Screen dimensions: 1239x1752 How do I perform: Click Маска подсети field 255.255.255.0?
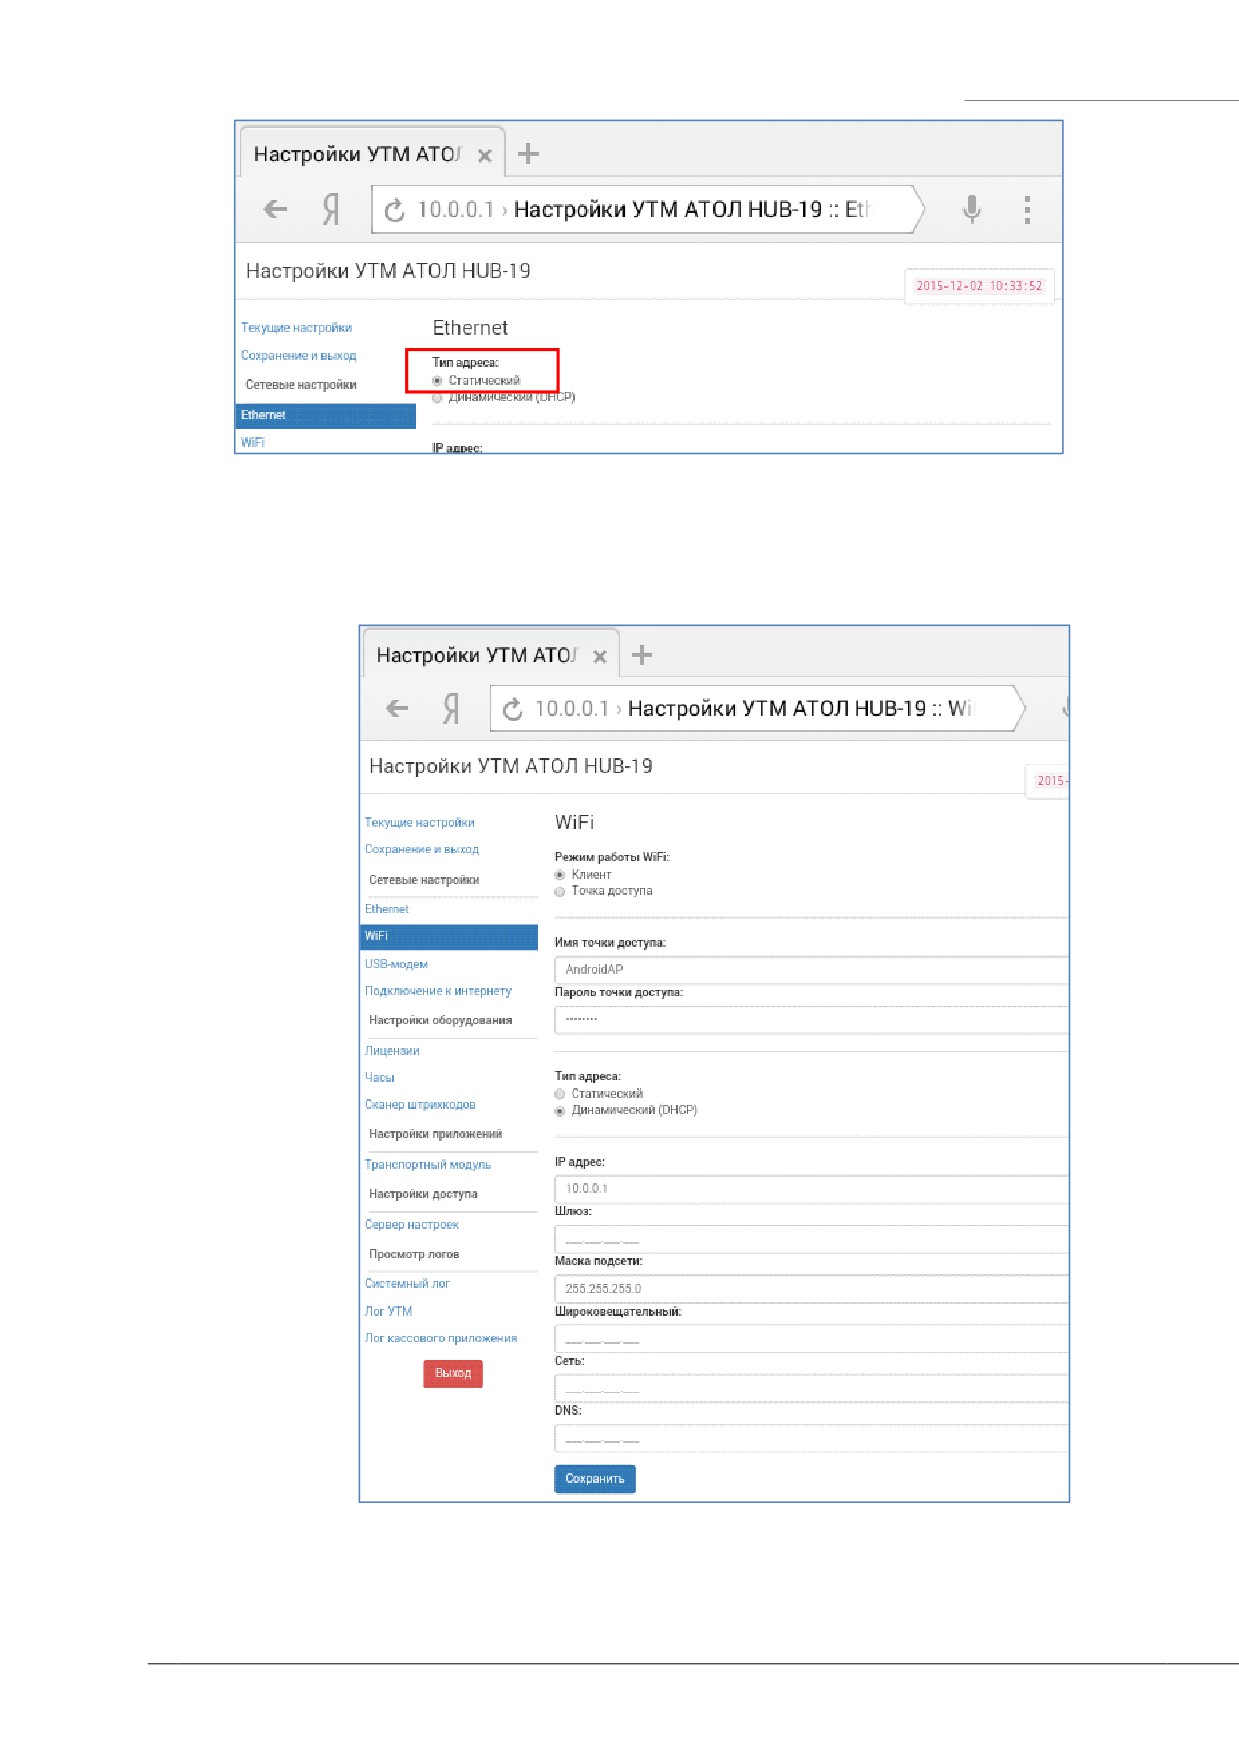[811, 1289]
